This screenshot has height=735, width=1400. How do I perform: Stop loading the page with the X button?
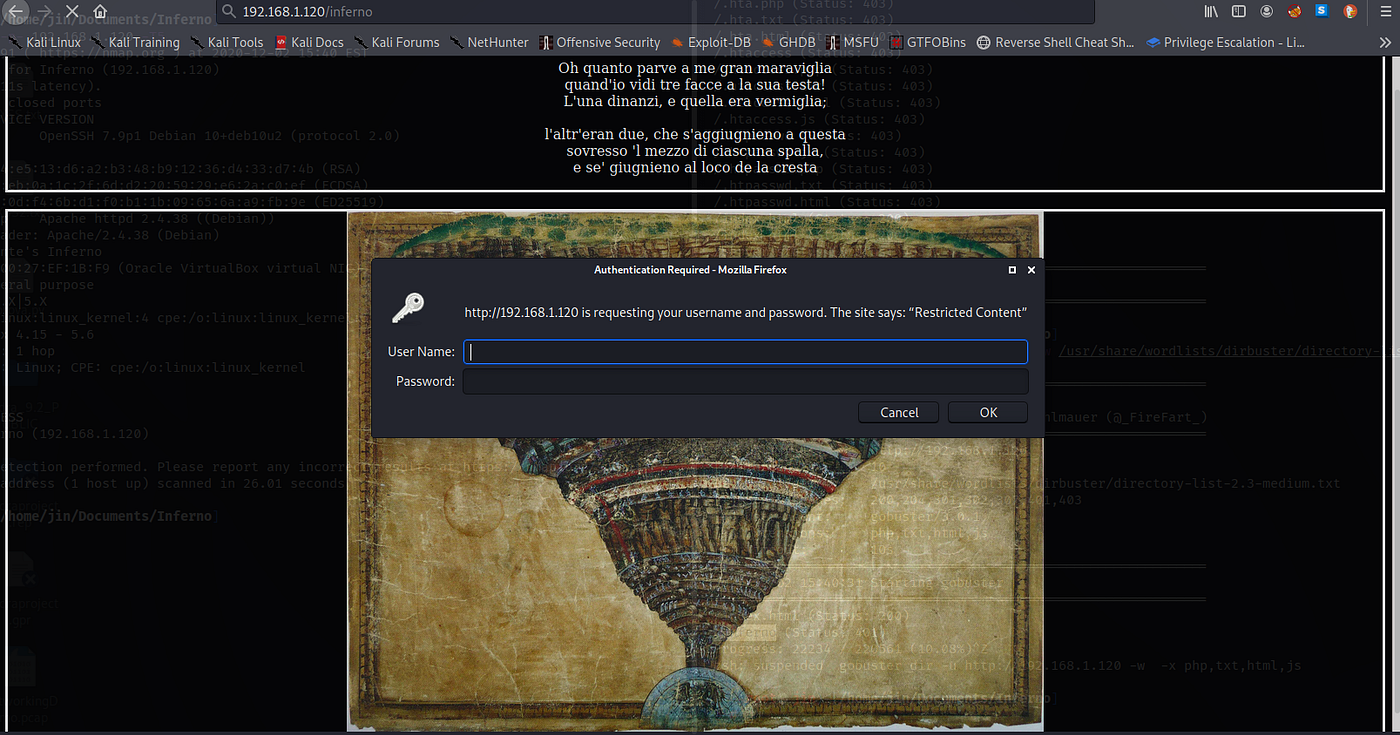73,11
